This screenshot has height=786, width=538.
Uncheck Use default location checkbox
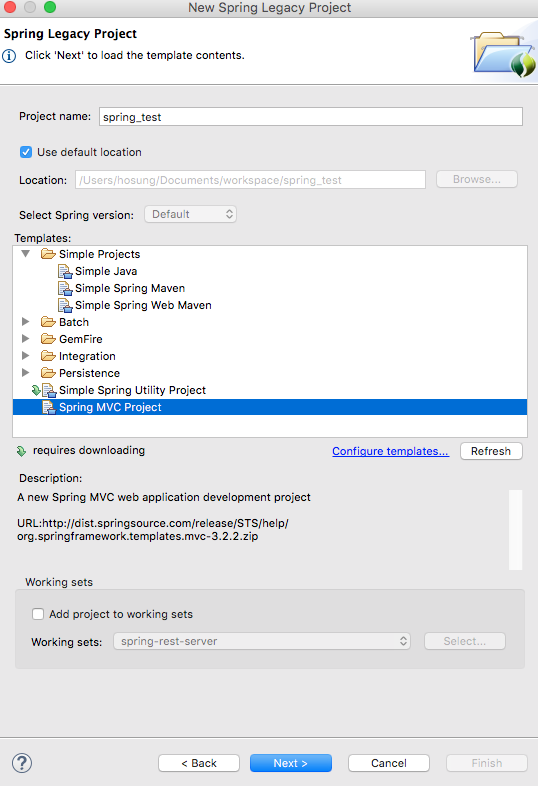coord(26,152)
